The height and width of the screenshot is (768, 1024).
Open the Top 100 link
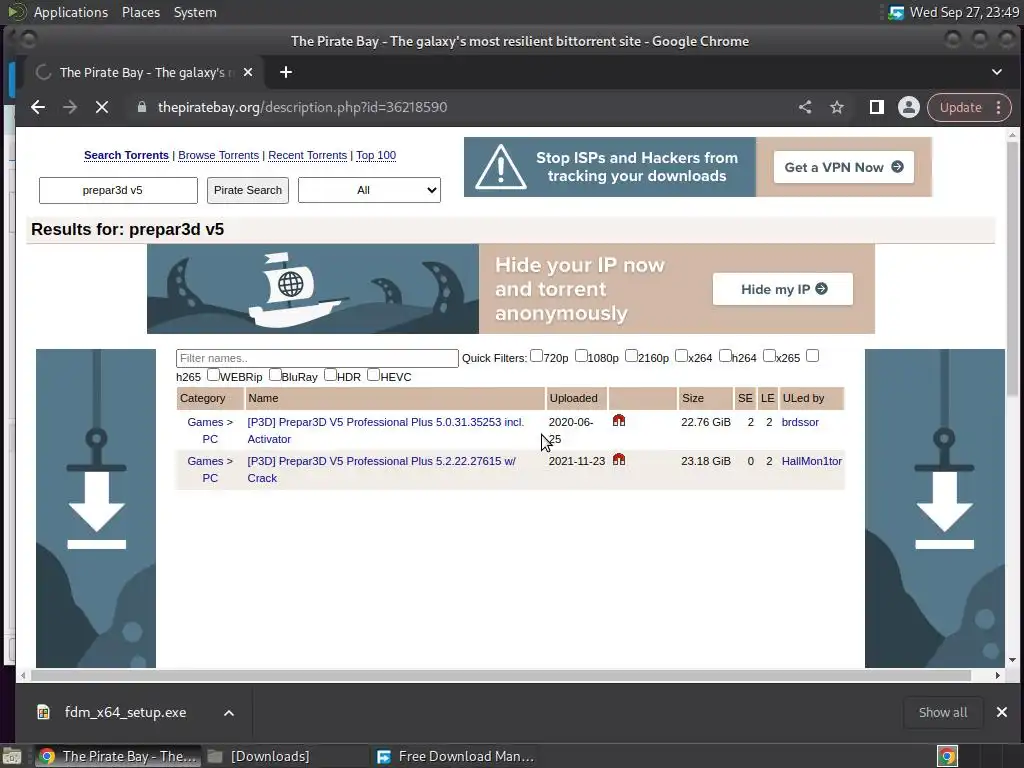pyautogui.click(x=376, y=155)
